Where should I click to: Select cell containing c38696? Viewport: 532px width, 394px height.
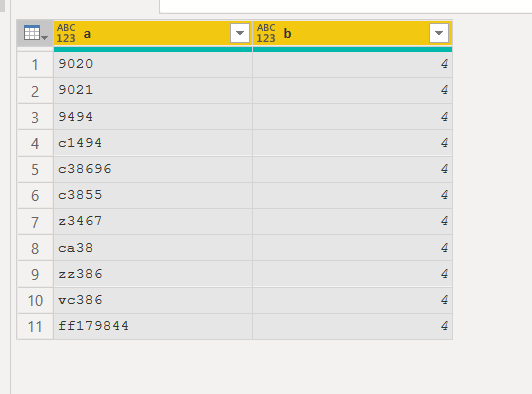point(153,169)
